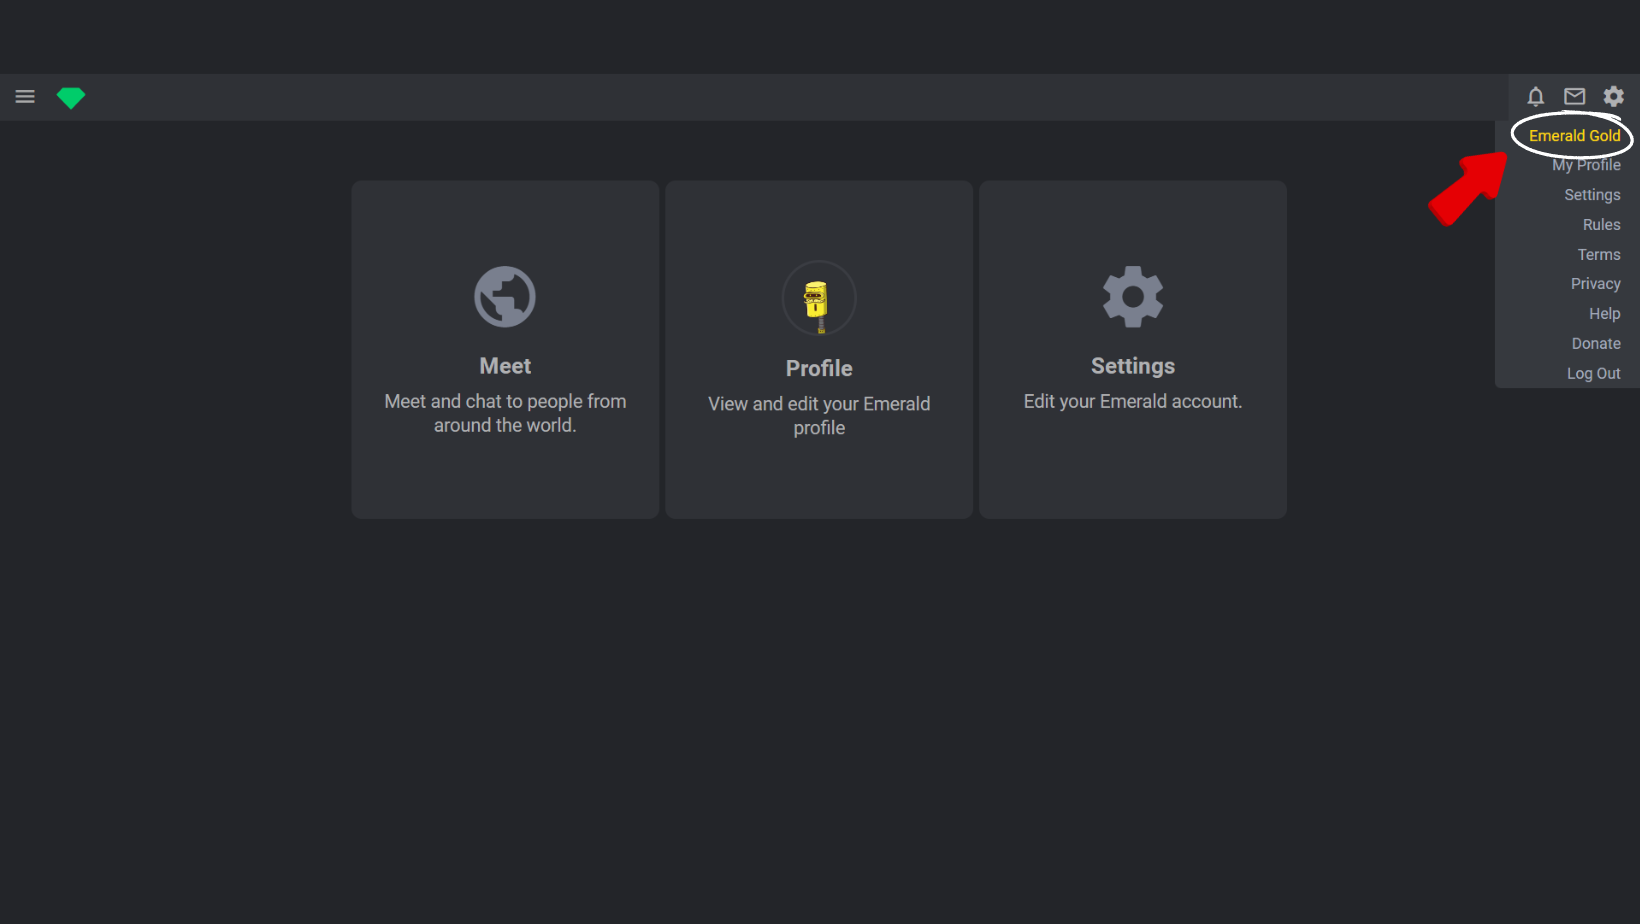Screen dimensions: 1640x924
Task: Open Help from the dropdown menu
Action: [x=1604, y=314]
